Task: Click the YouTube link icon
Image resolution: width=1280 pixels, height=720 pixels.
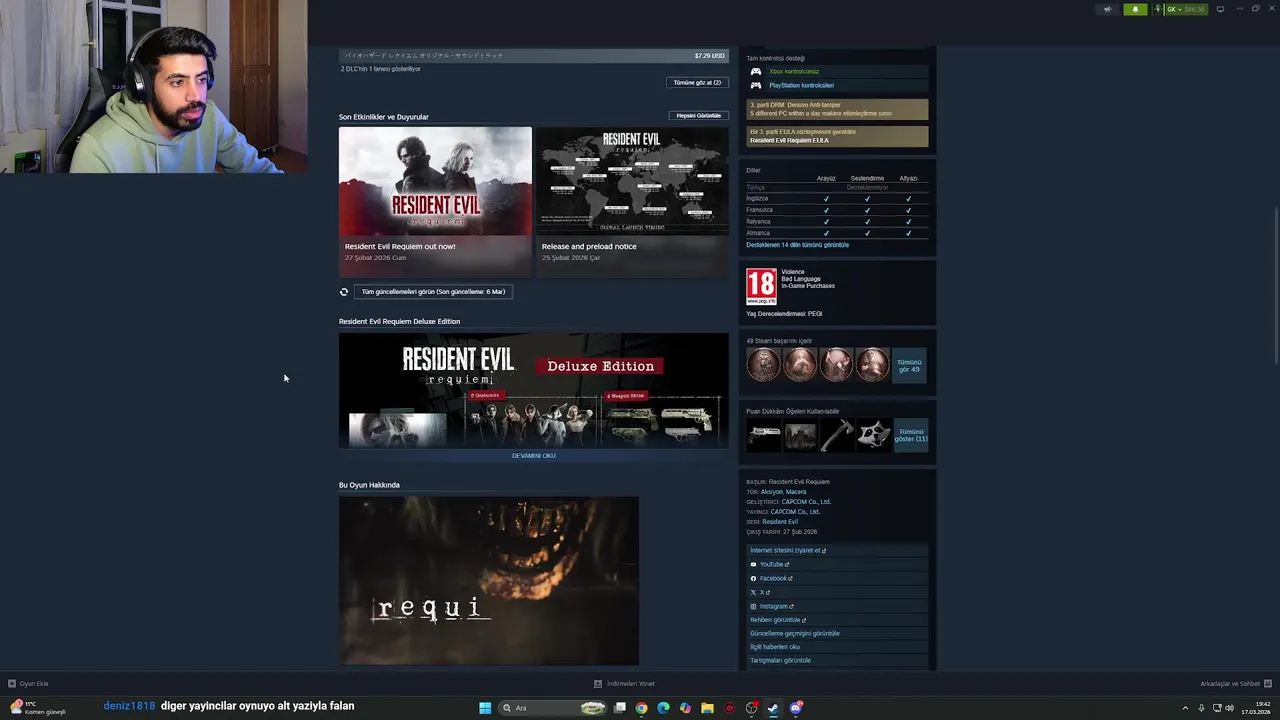Action: [x=753, y=564]
